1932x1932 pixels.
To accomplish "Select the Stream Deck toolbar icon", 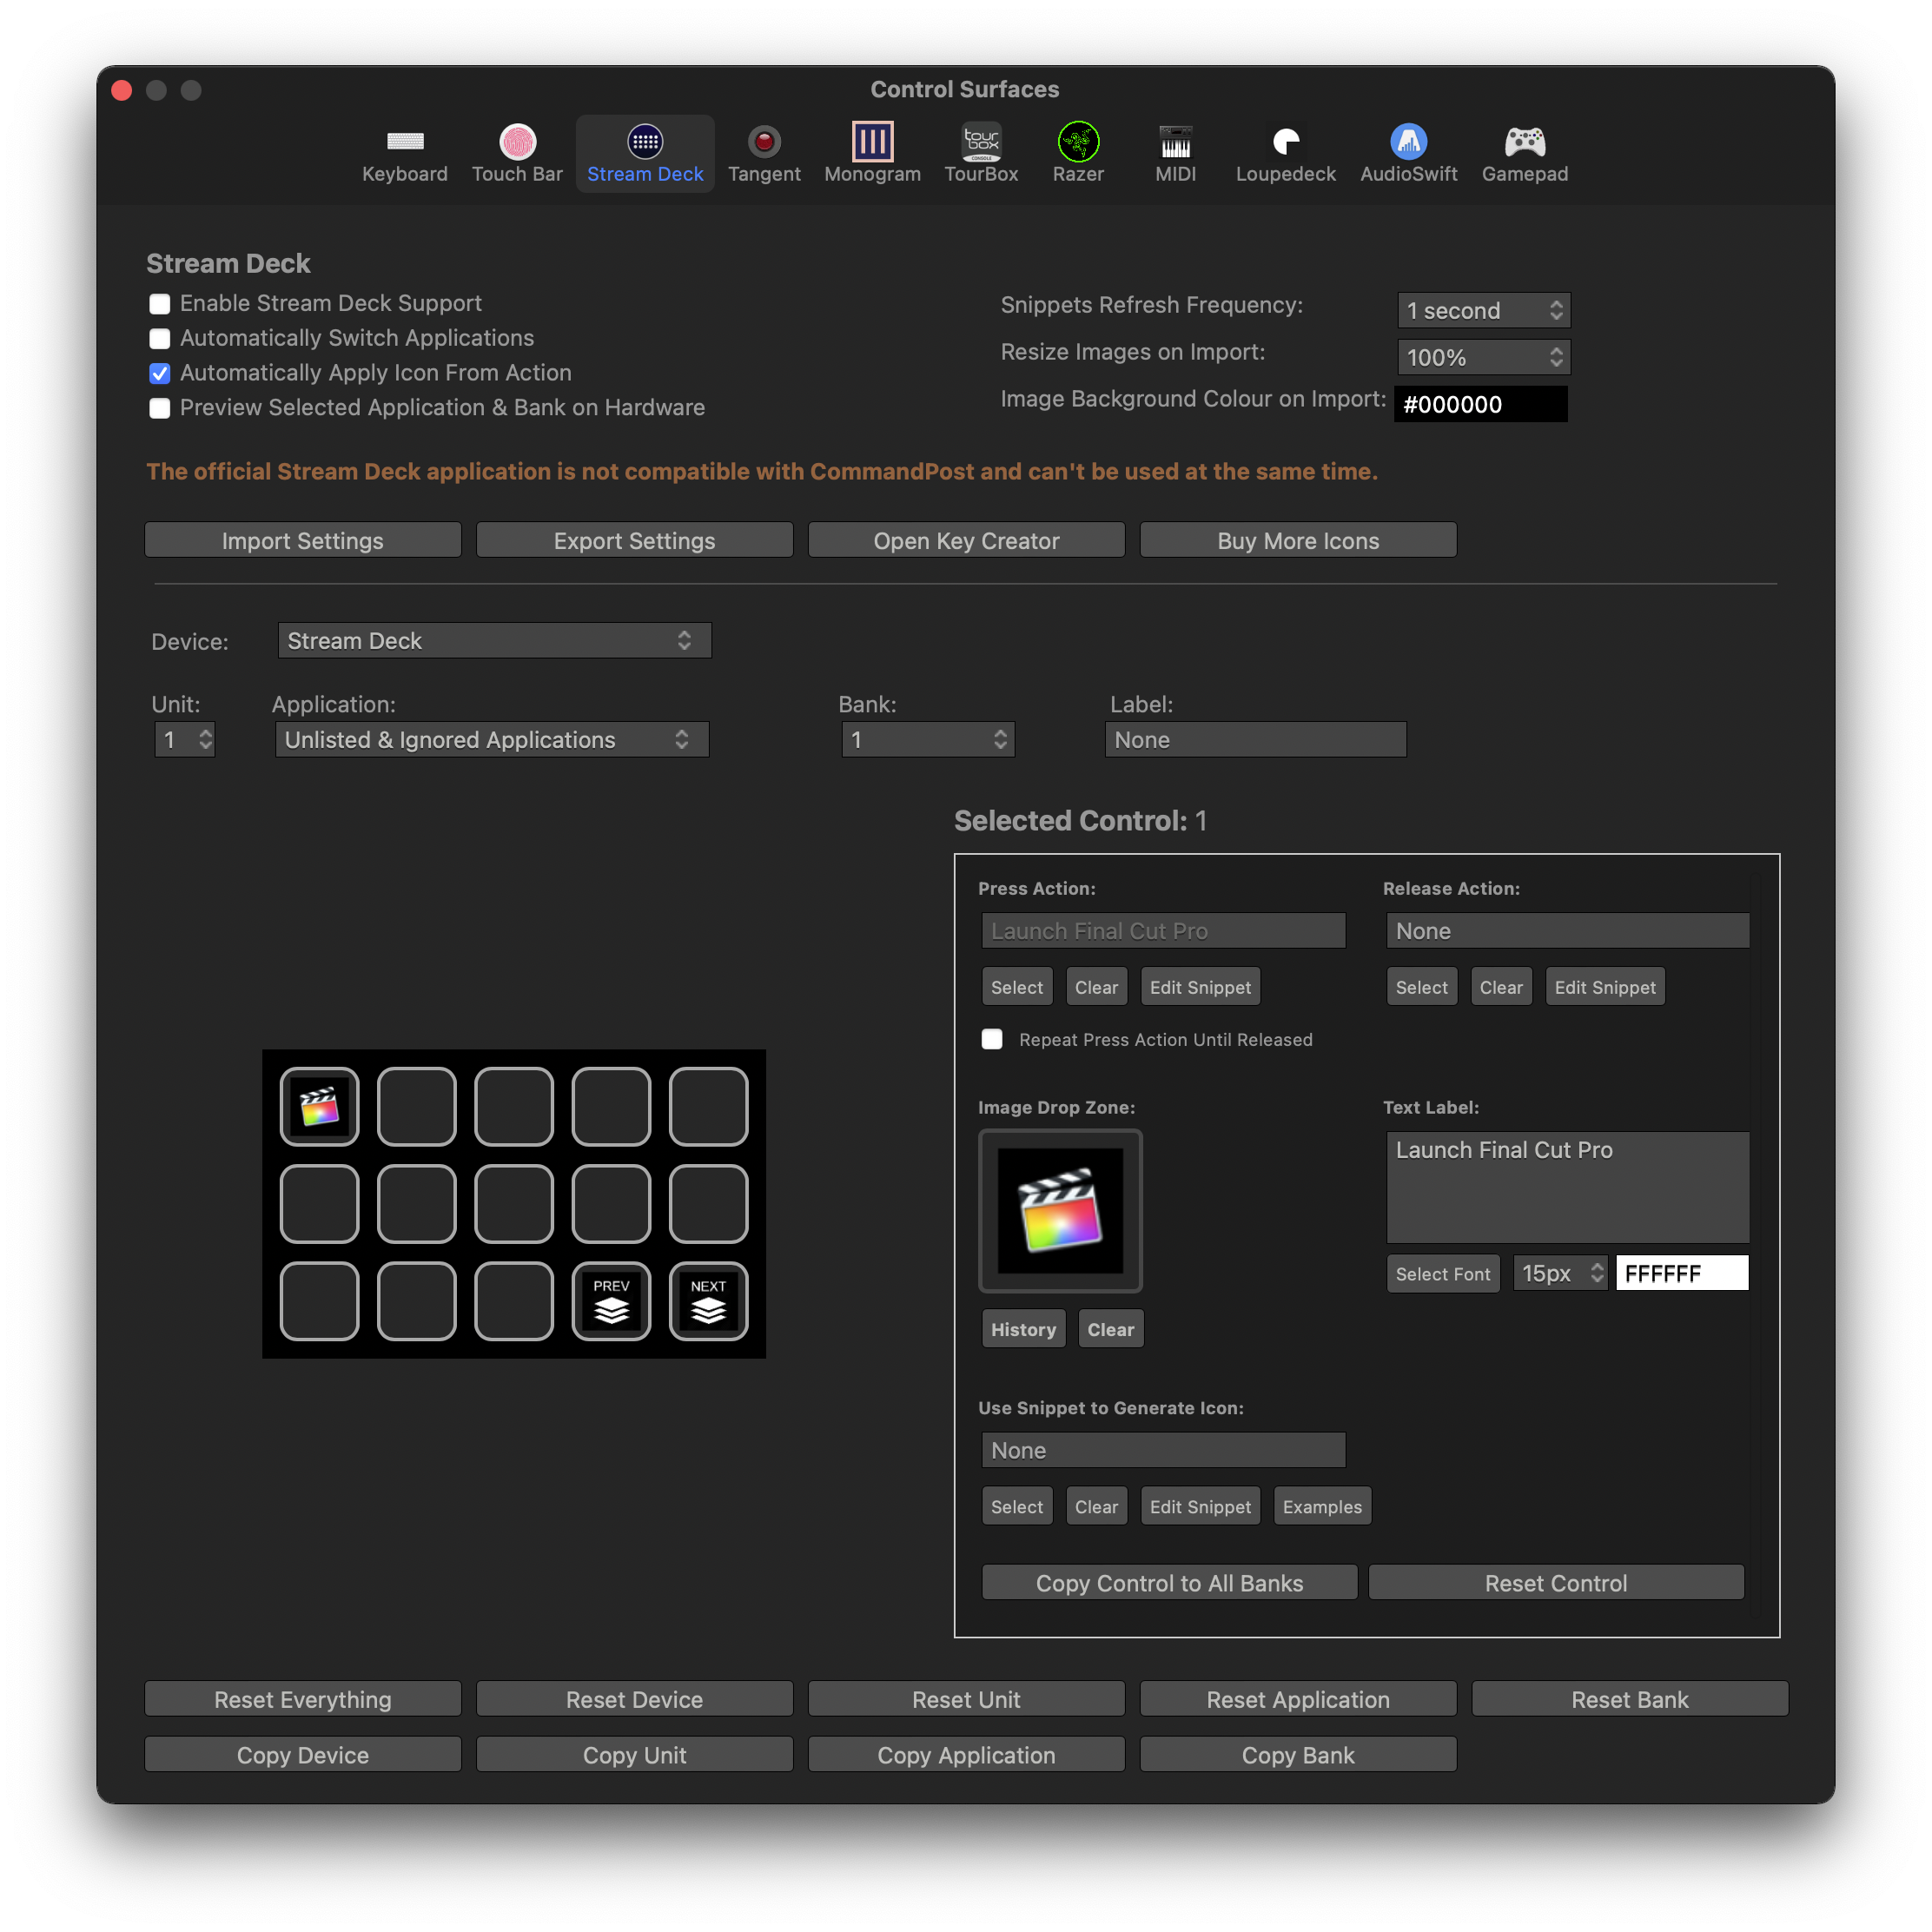I will (x=645, y=154).
